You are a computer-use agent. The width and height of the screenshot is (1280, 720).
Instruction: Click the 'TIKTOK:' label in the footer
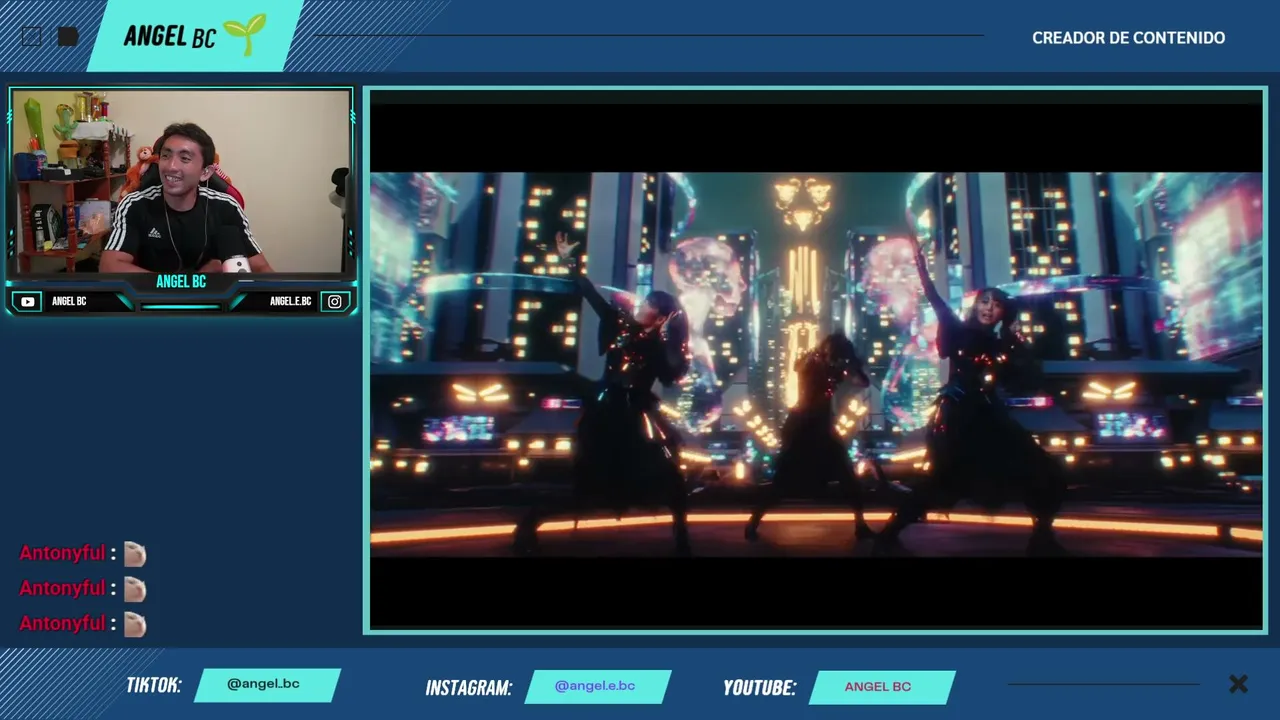tap(154, 685)
